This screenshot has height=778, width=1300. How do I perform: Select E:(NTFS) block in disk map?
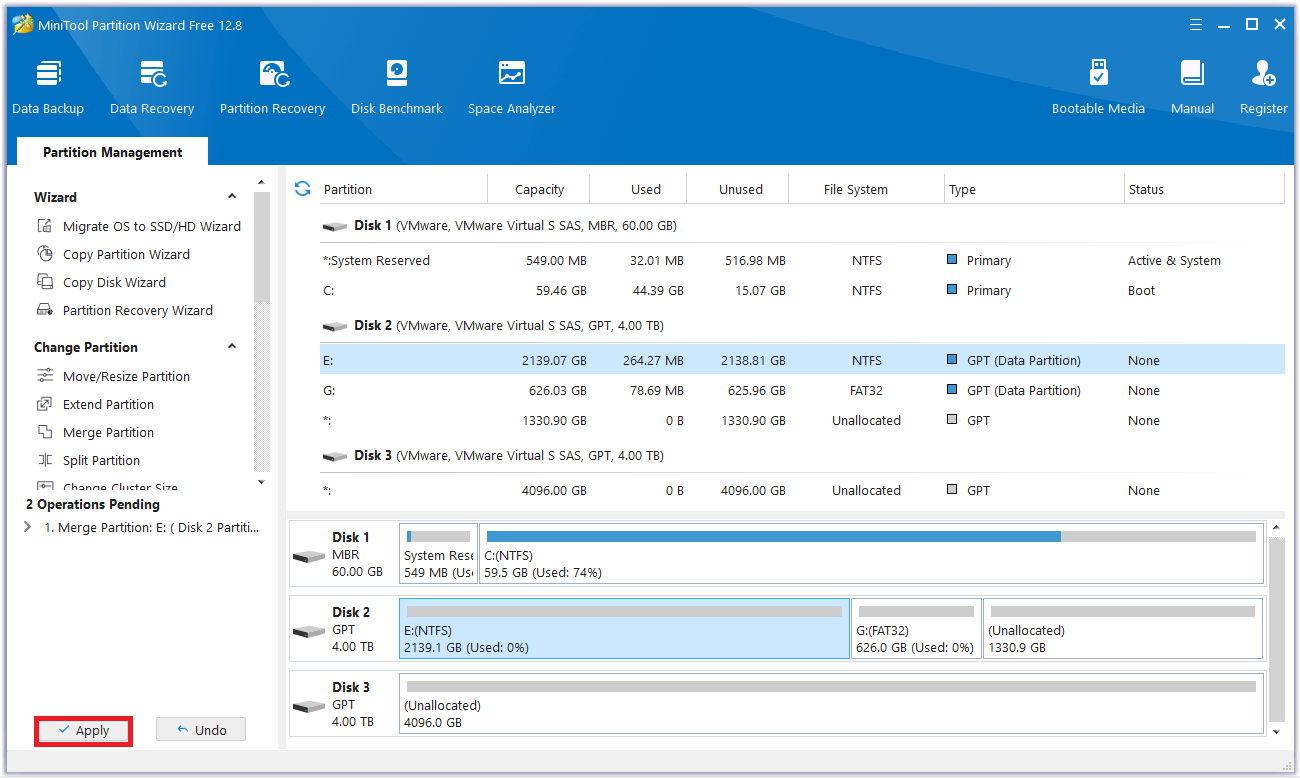[624, 629]
